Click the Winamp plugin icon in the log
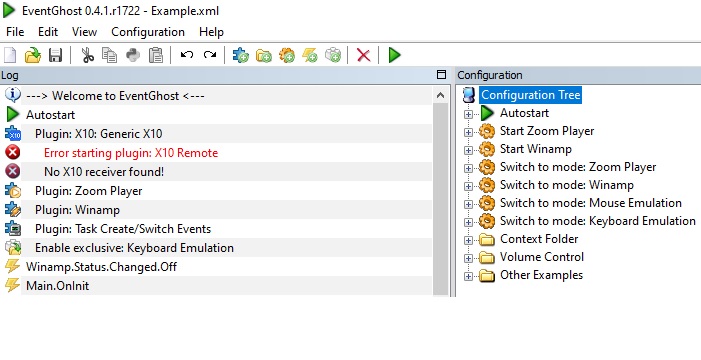Image resolution: width=701 pixels, height=360 pixels. 13,210
